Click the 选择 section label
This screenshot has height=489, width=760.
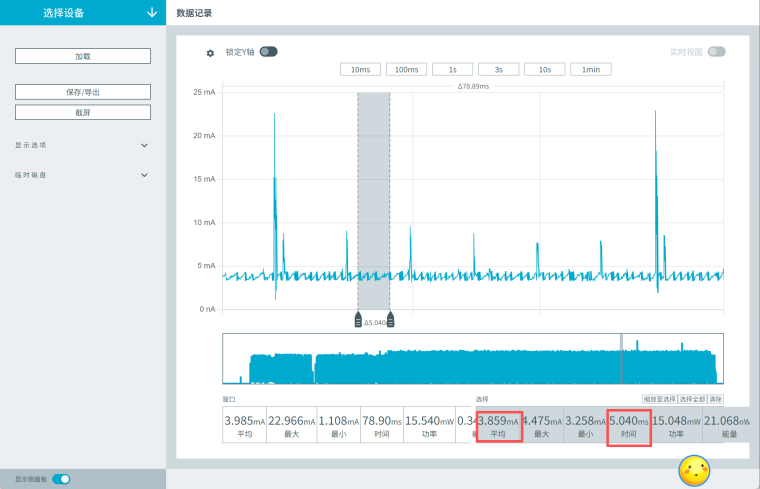(x=482, y=399)
